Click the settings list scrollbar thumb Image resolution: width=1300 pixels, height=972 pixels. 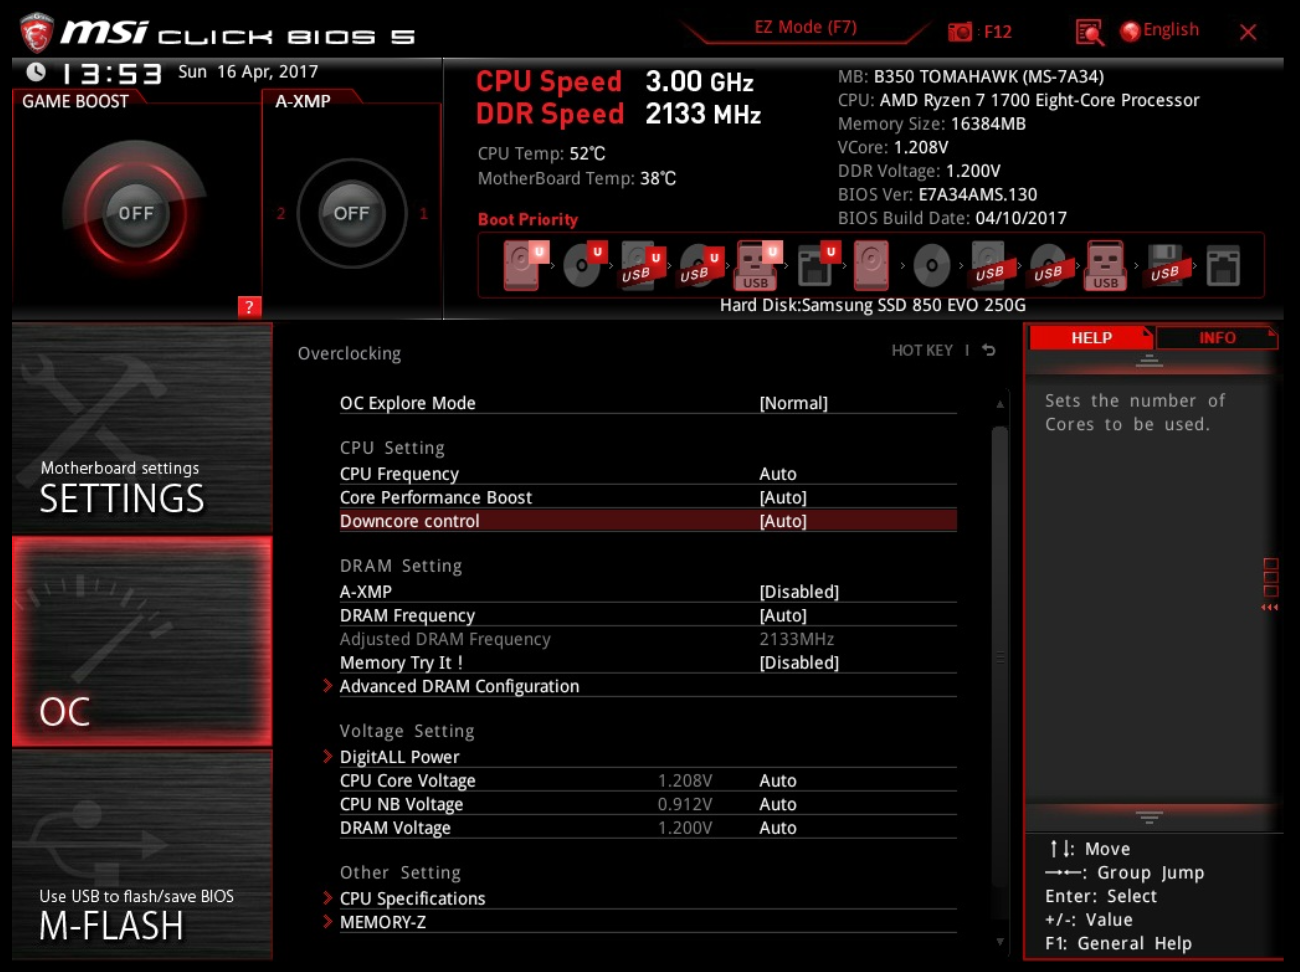(x=999, y=657)
